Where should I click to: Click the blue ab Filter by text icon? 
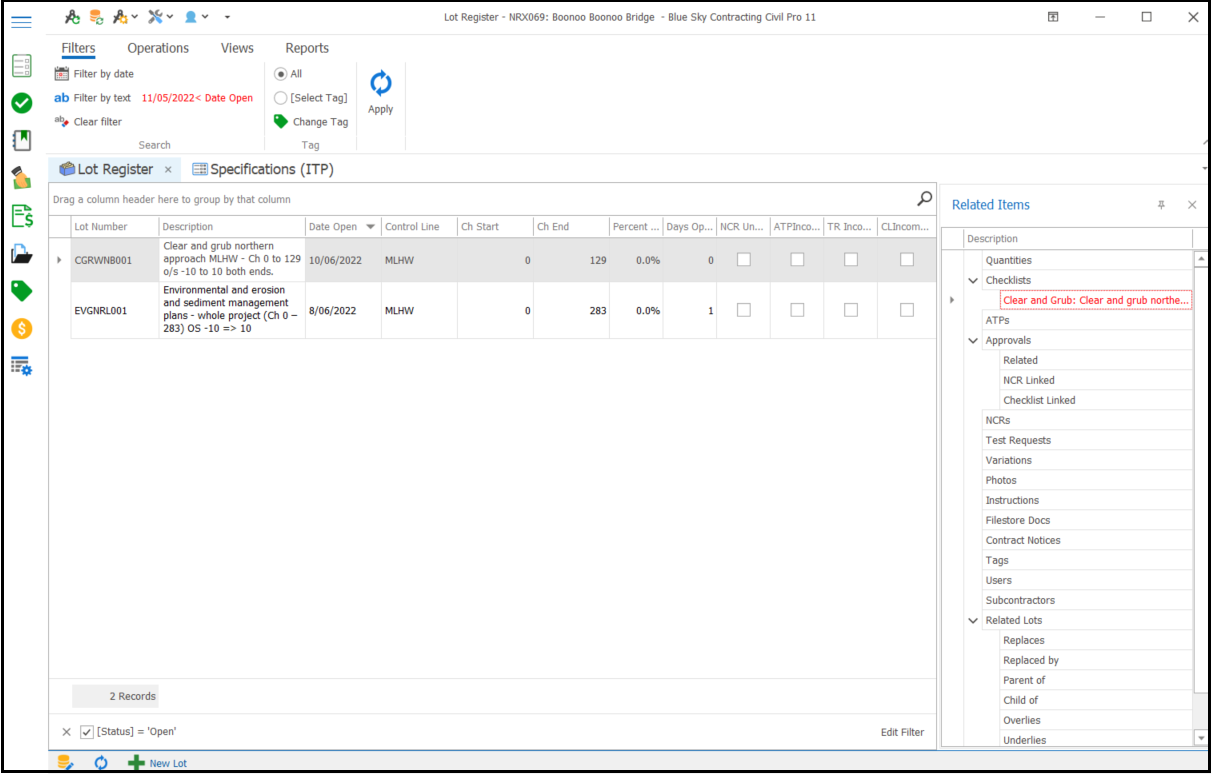61,98
